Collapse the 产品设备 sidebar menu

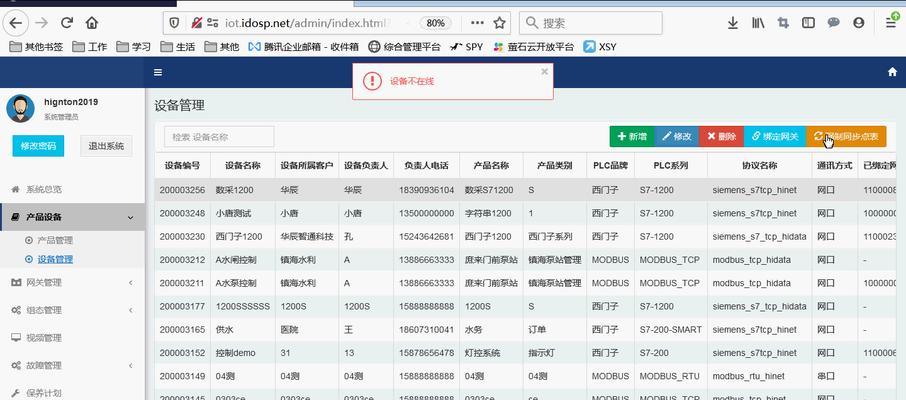pos(72,217)
